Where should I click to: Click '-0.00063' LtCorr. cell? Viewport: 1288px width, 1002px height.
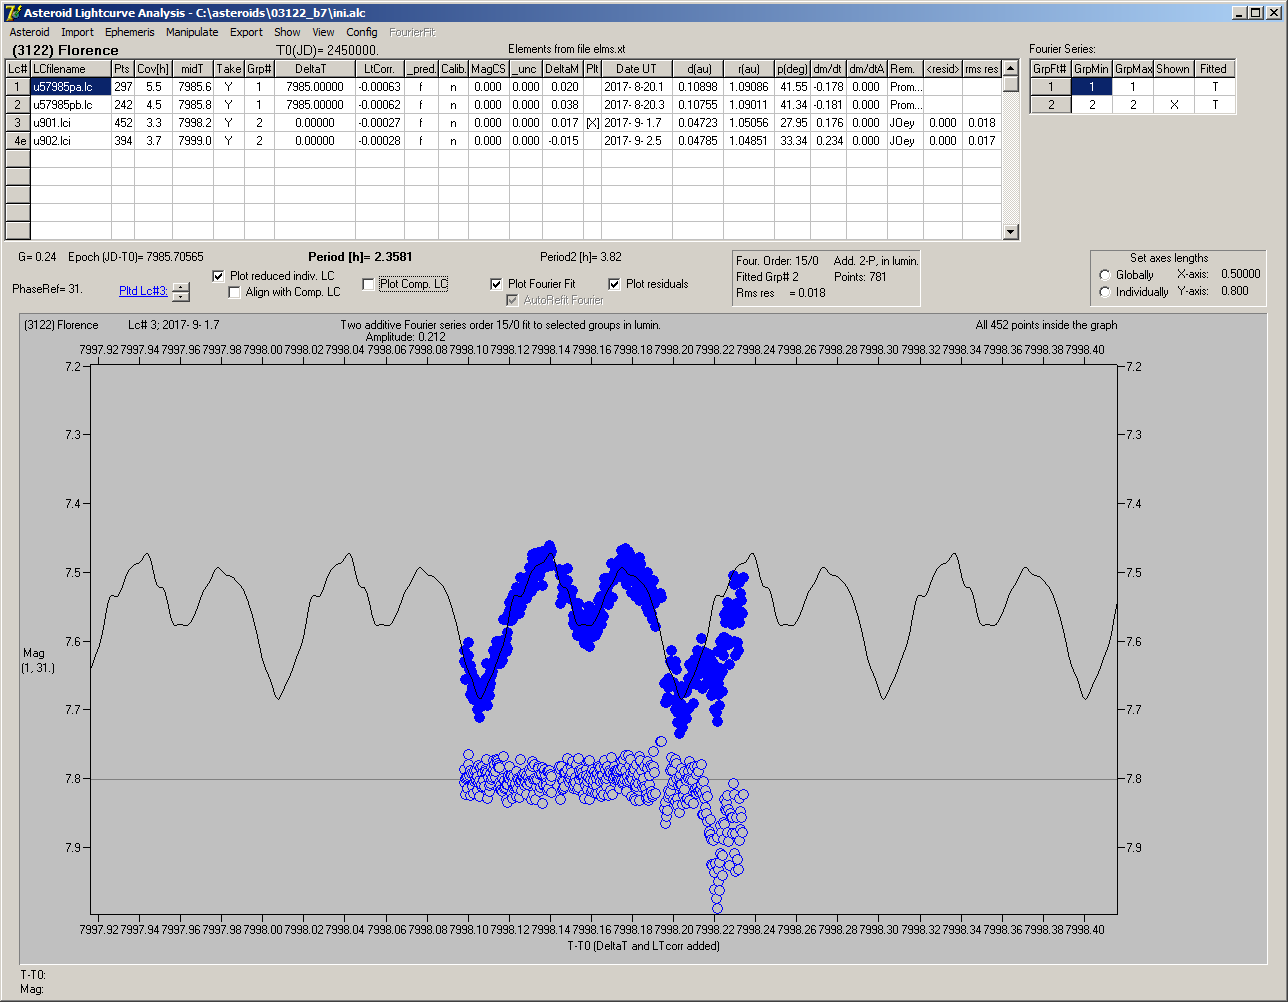click(380, 87)
